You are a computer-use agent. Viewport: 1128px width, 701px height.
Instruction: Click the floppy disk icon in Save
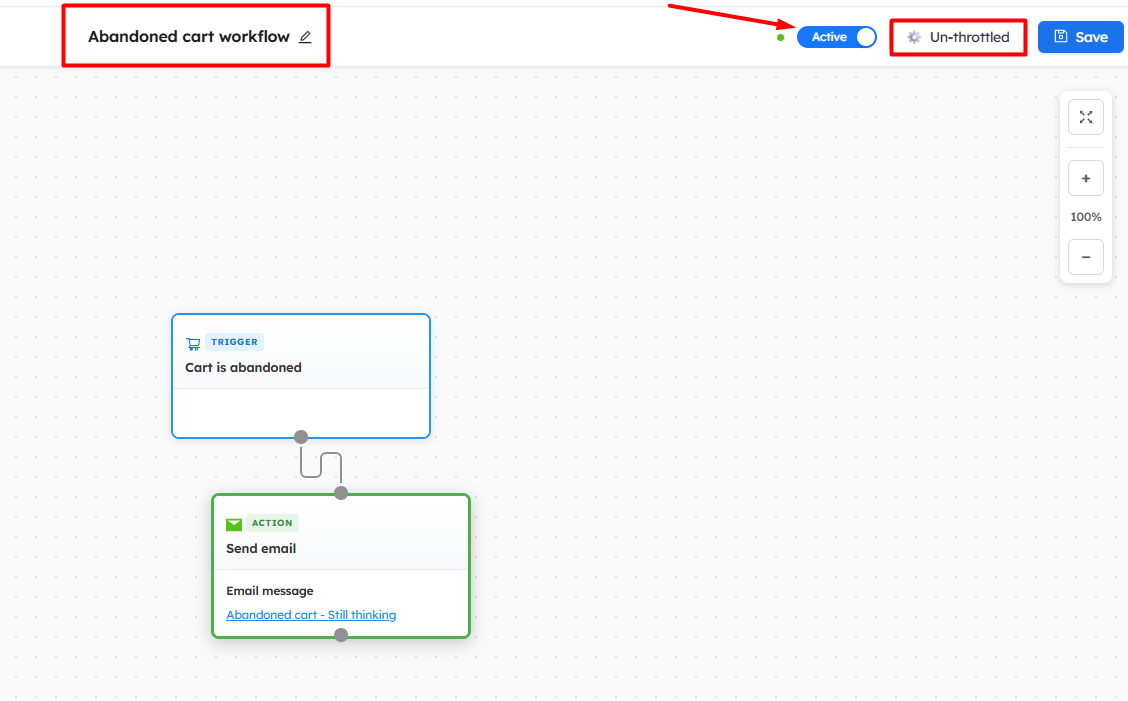pos(1061,37)
